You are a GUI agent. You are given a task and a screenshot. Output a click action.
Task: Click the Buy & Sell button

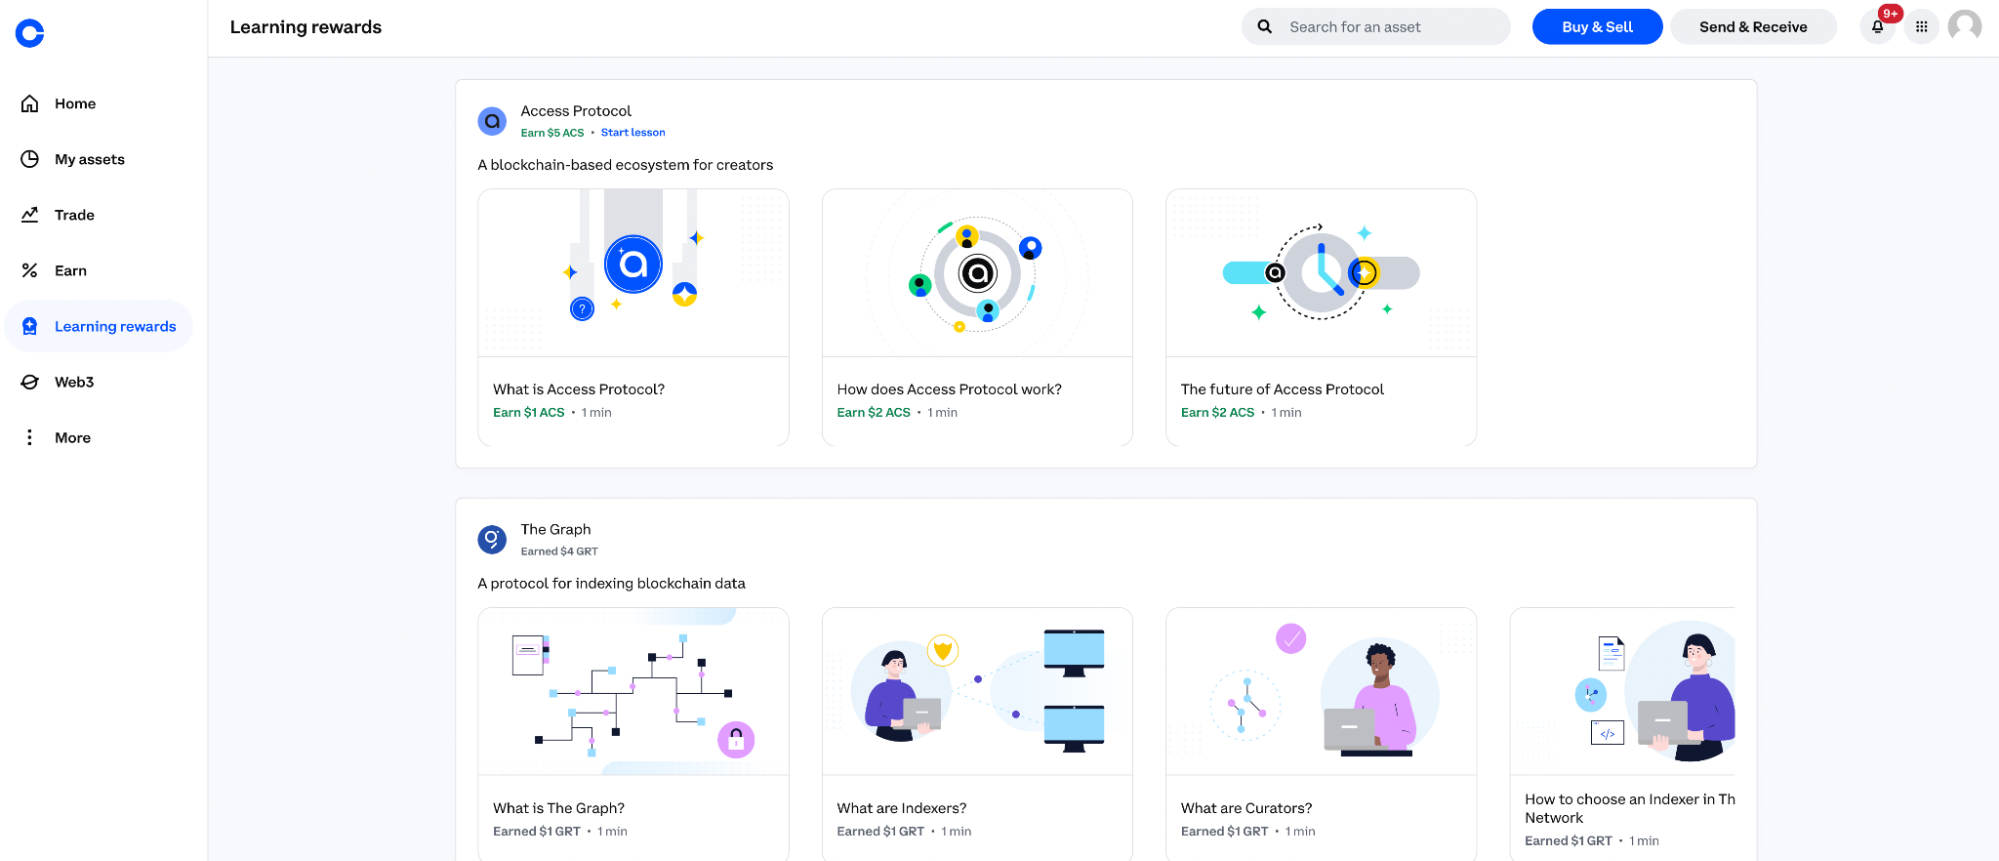pos(1597,27)
